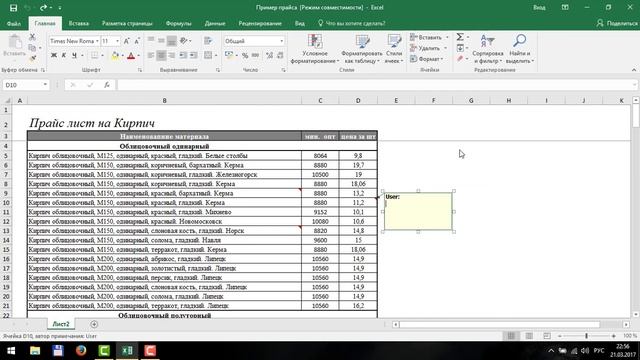This screenshot has width=640, height=360.
Task: Toggle center horizontal alignment
Action: coord(161,55)
